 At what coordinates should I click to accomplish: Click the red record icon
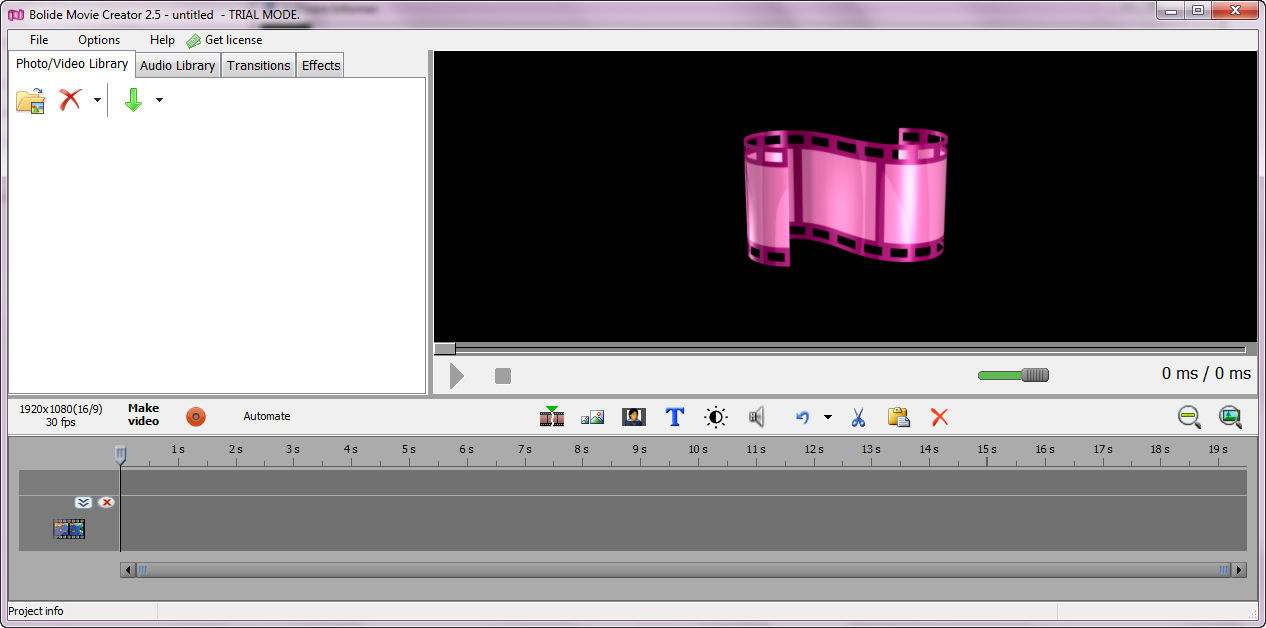(x=196, y=416)
